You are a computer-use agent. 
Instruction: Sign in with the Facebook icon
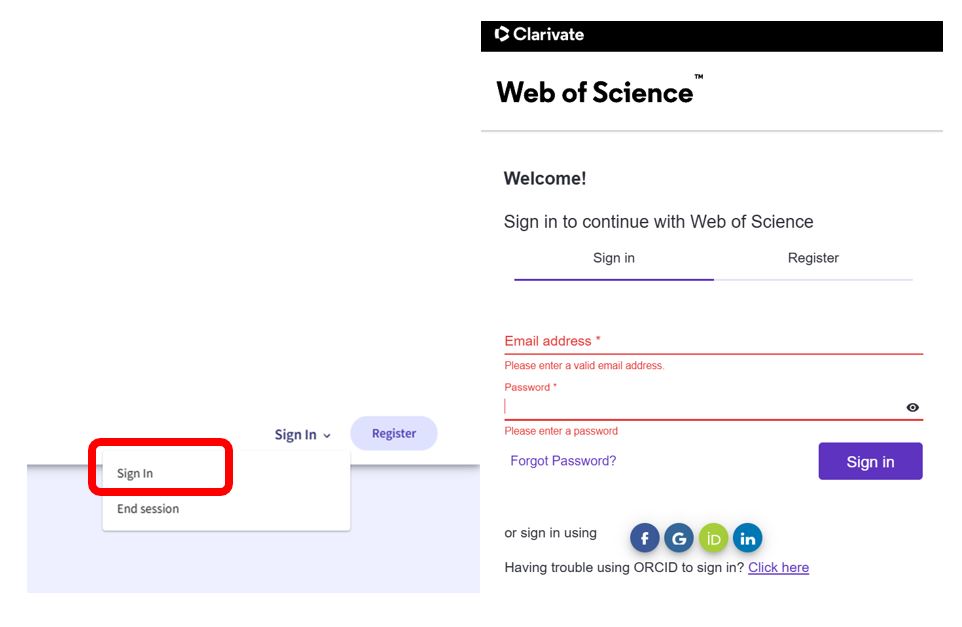tap(644, 539)
